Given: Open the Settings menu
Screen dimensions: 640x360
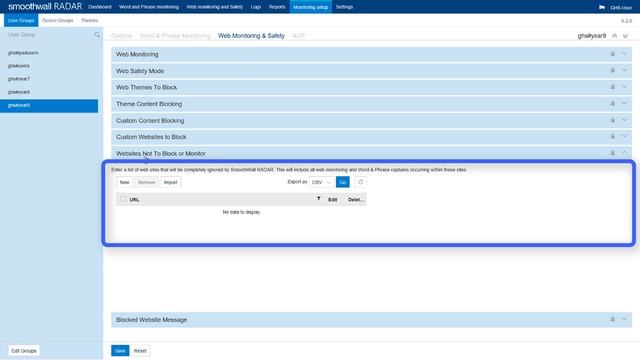Looking at the screenshot, I should pyautogui.click(x=344, y=7).
